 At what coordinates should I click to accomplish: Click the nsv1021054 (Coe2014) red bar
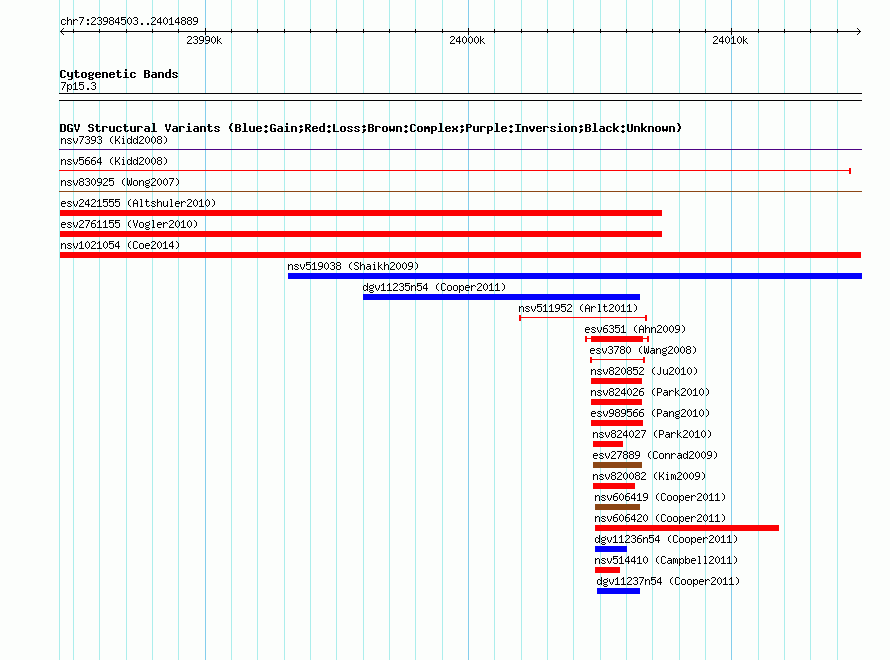click(460, 255)
